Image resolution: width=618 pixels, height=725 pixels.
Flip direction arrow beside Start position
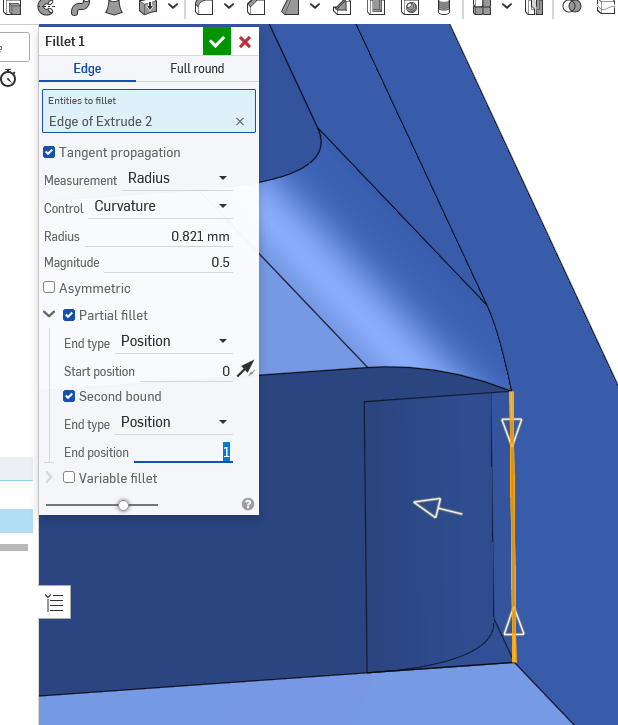click(x=245, y=369)
